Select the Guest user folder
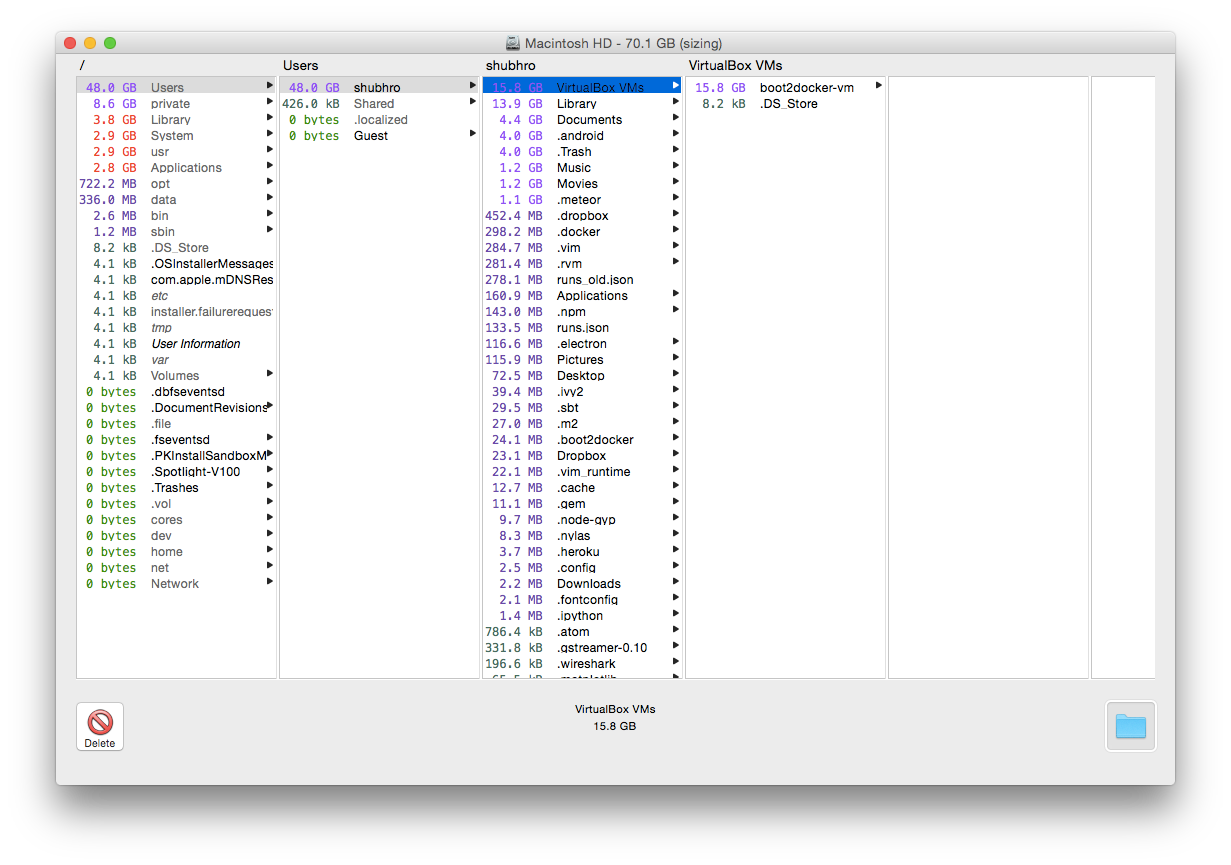 370,136
